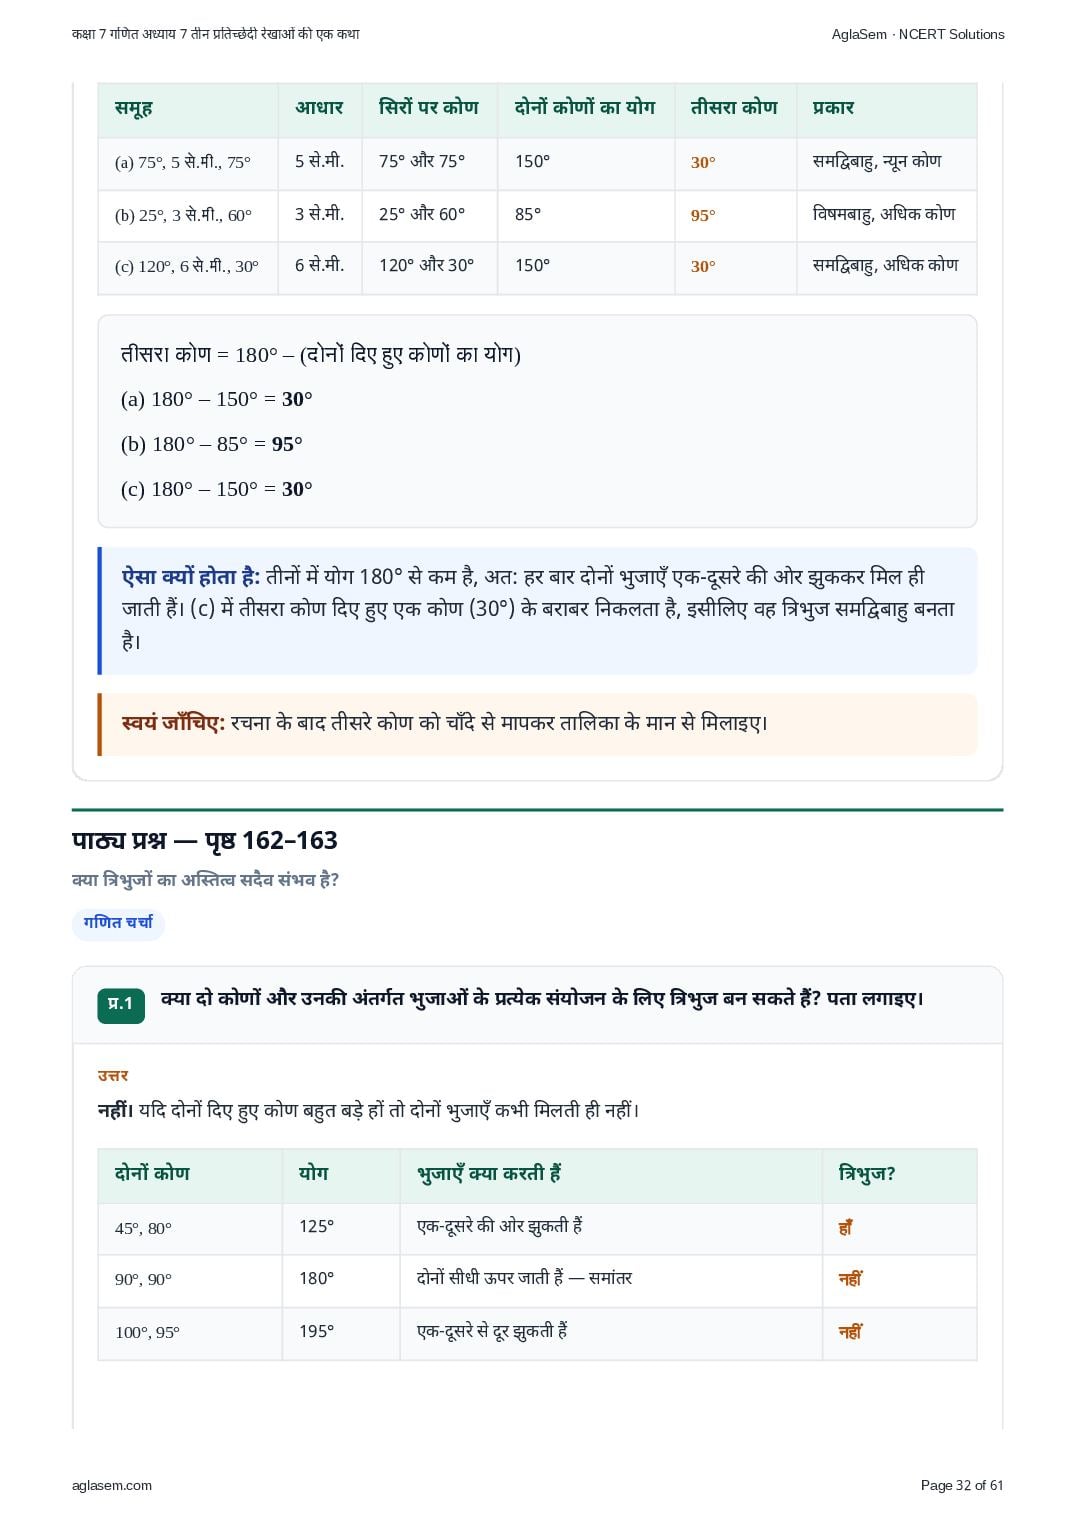
Task: Click the गणित चर्चा tag
Action: (118, 923)
